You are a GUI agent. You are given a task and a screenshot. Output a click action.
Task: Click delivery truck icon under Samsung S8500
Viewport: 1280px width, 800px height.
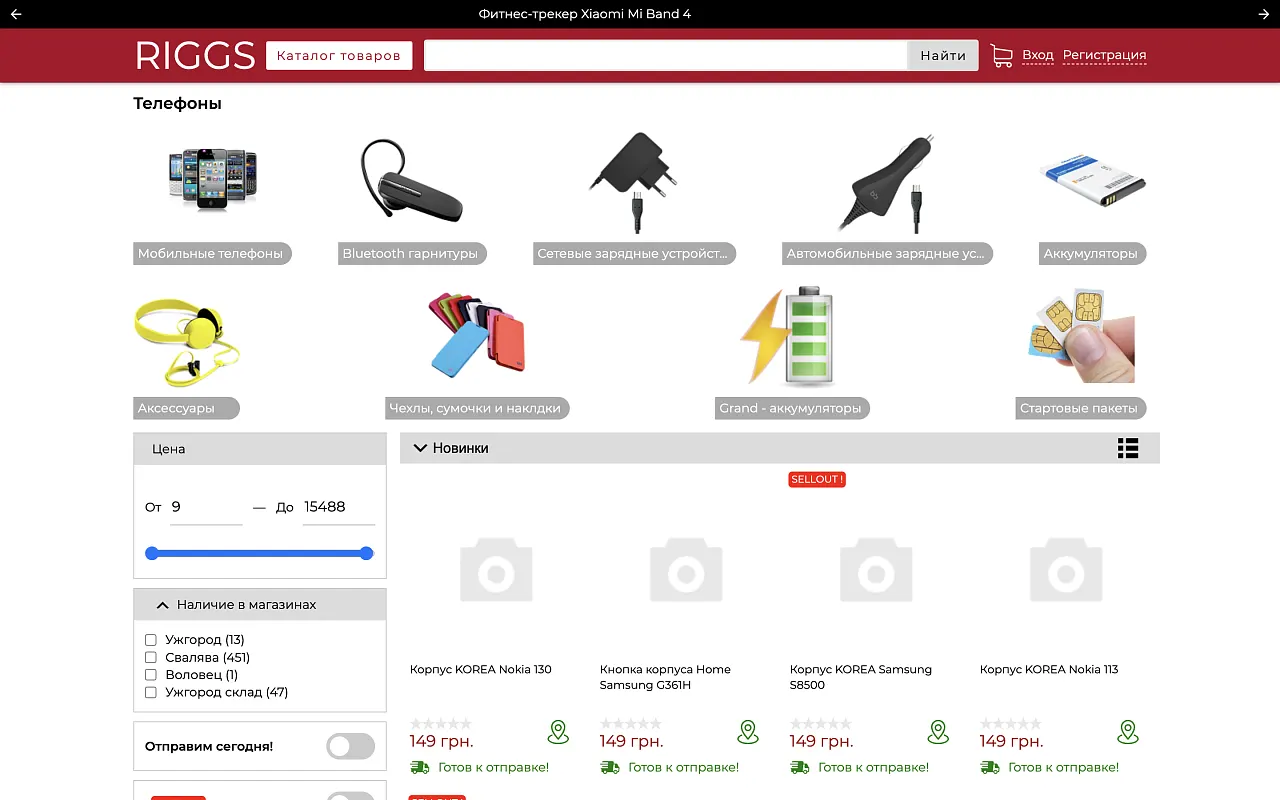800,767
